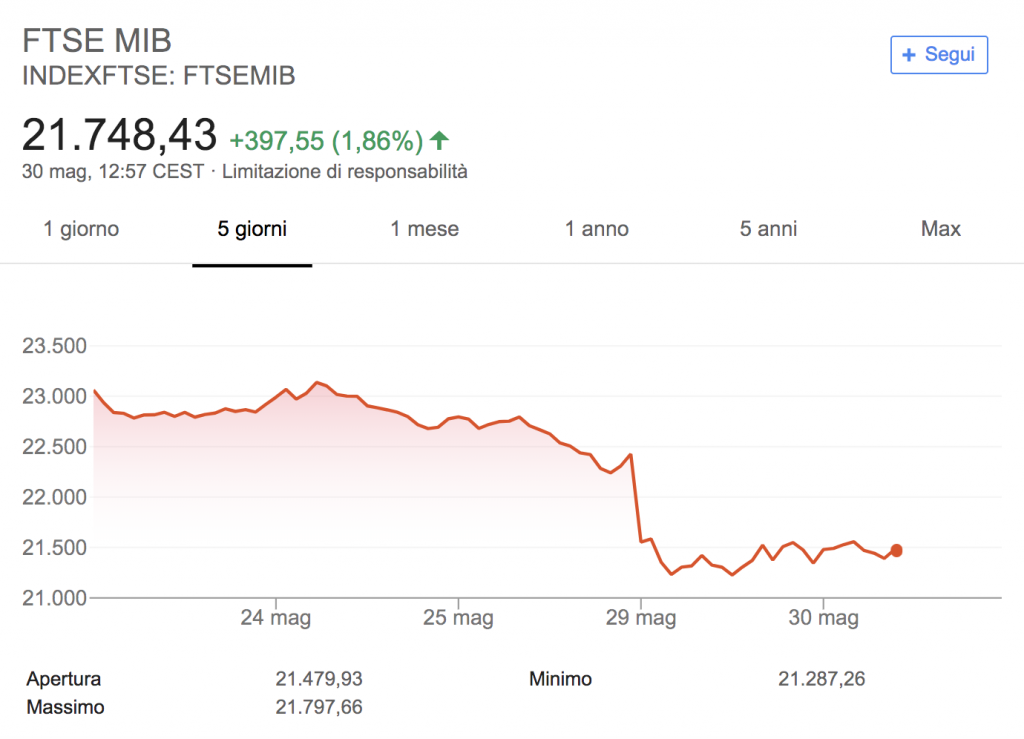Click the red current-value dot on chart

tap(897, 550)
